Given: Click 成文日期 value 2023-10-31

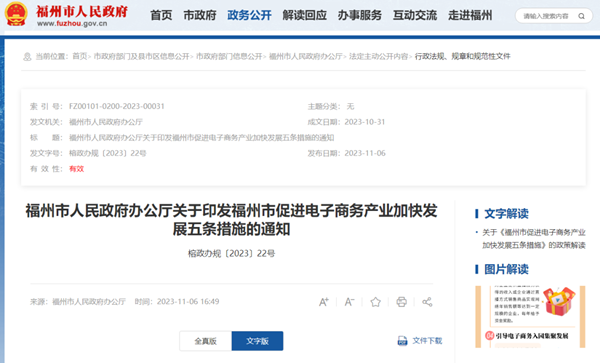Looking at the screenshot, I should pyautogui.click(x=365, y=122).
